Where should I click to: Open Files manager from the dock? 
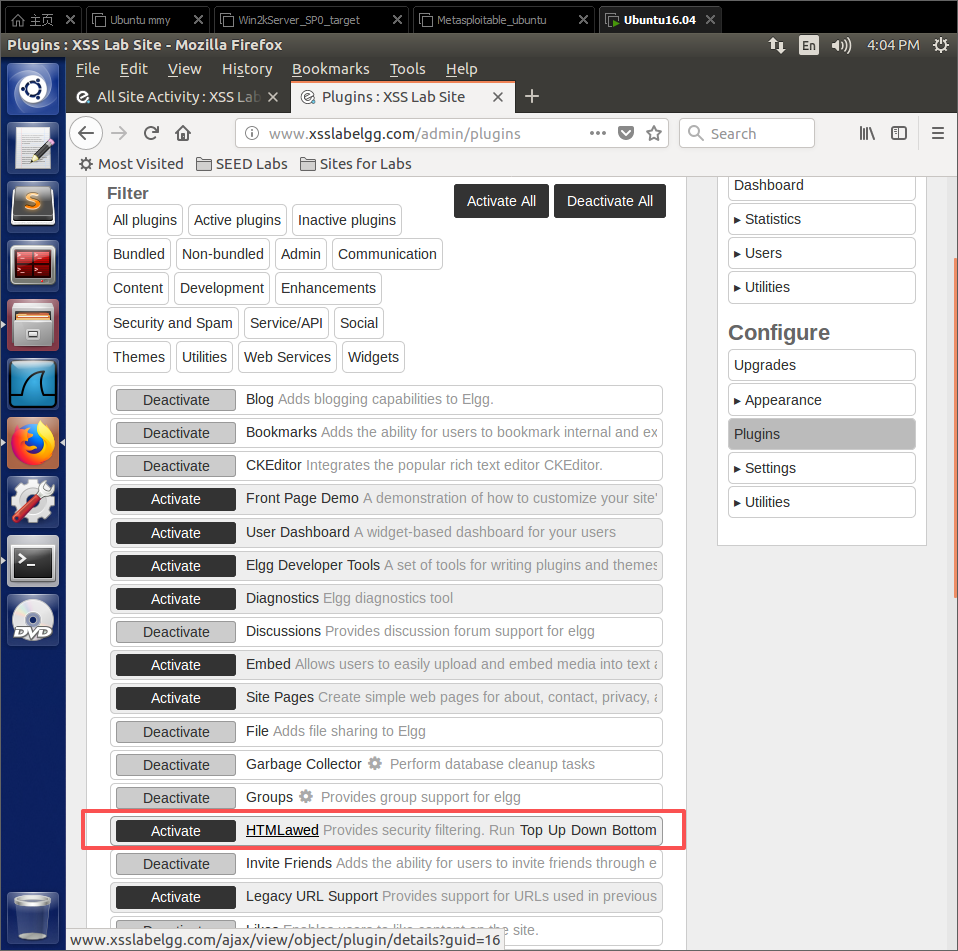coord(33,324)
